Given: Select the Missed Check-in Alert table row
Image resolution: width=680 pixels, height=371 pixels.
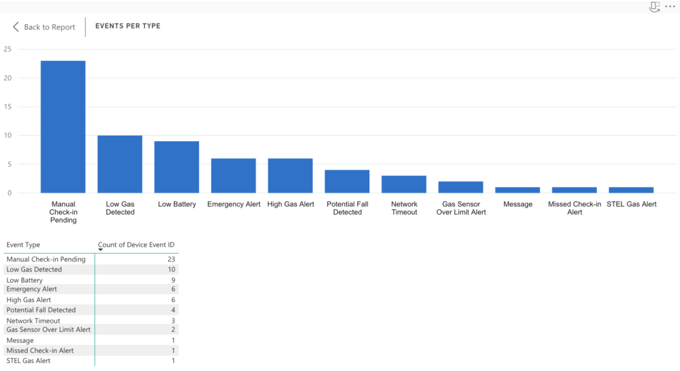Looking at the screenshot, I should pyautogui.click(x=91, y=350).
